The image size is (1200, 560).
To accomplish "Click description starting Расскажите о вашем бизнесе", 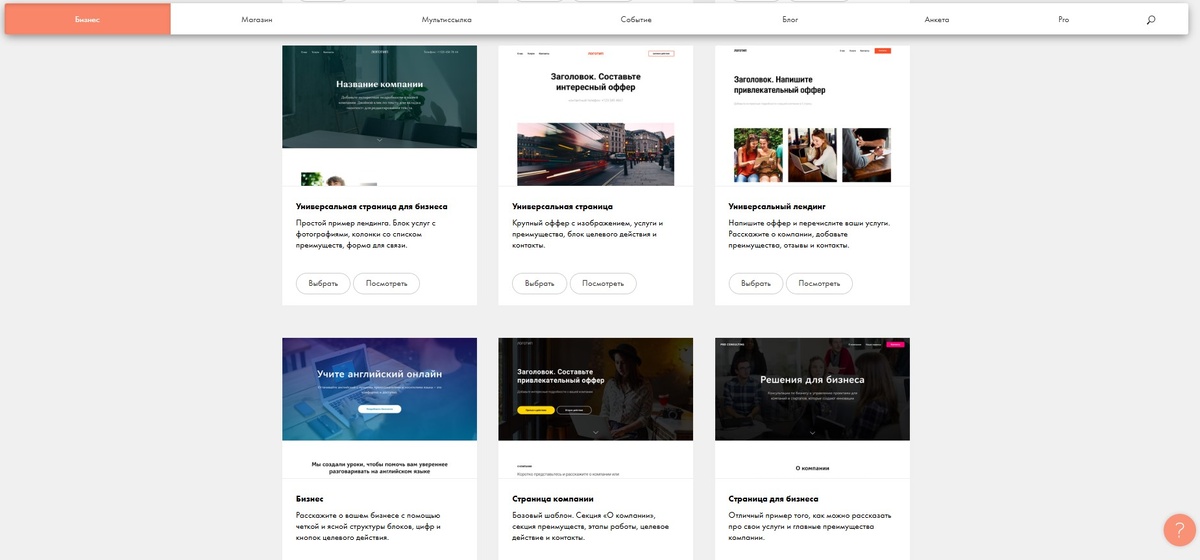I will [368, 526].
